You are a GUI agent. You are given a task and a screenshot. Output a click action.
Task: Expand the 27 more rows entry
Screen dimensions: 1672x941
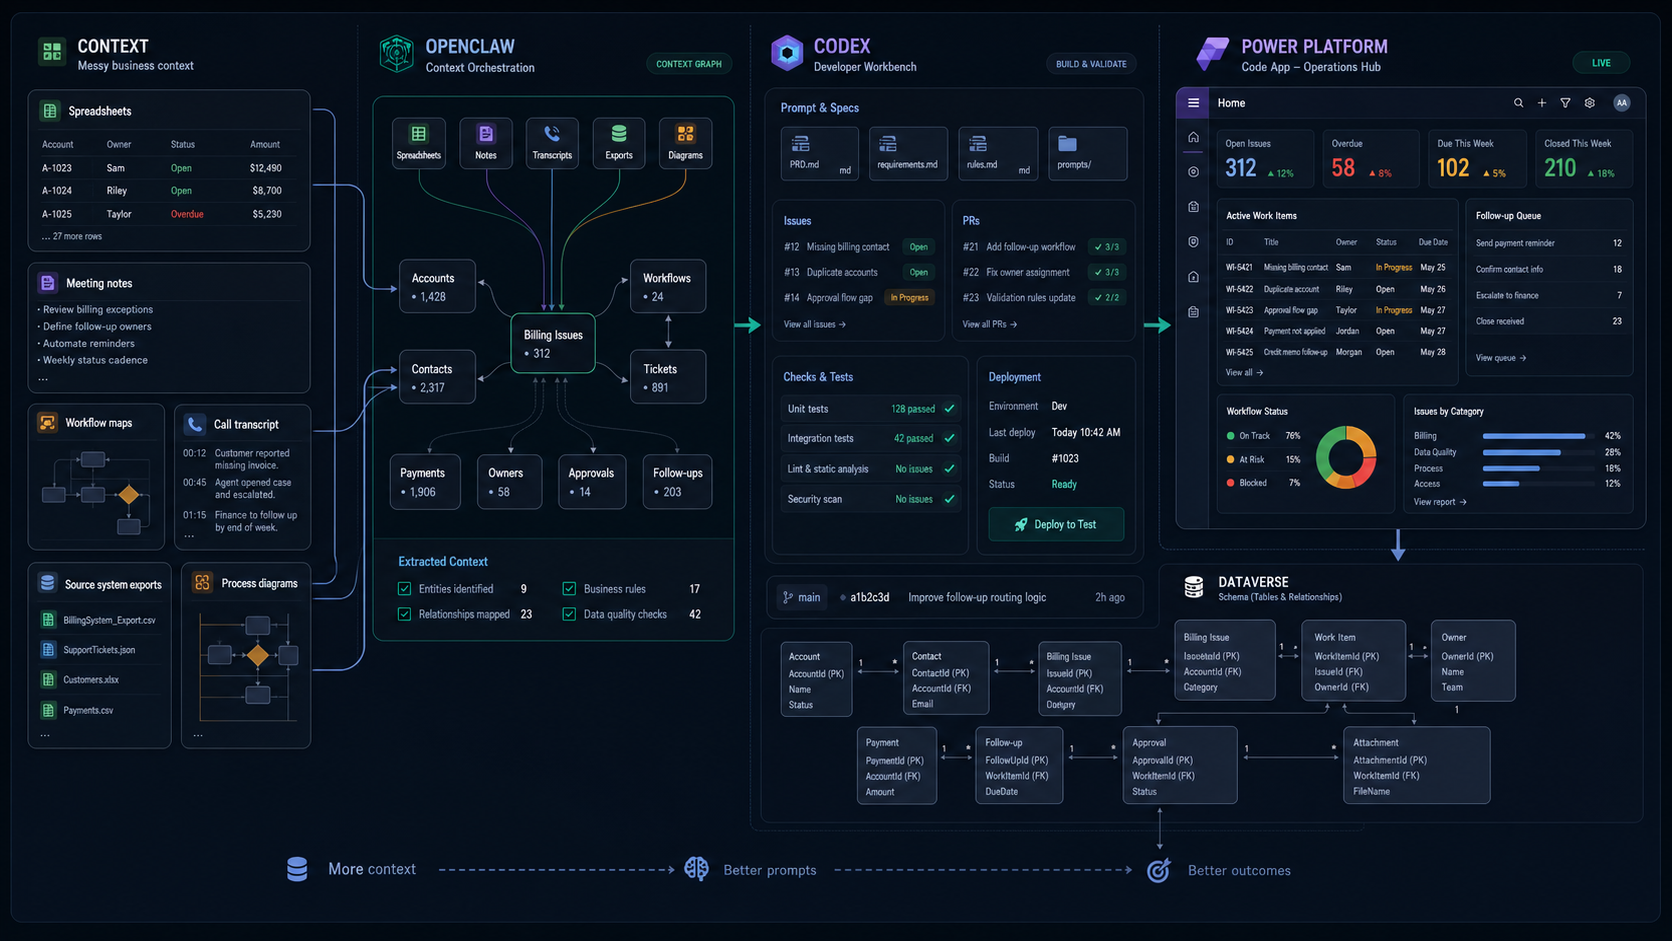coord(72,237)
